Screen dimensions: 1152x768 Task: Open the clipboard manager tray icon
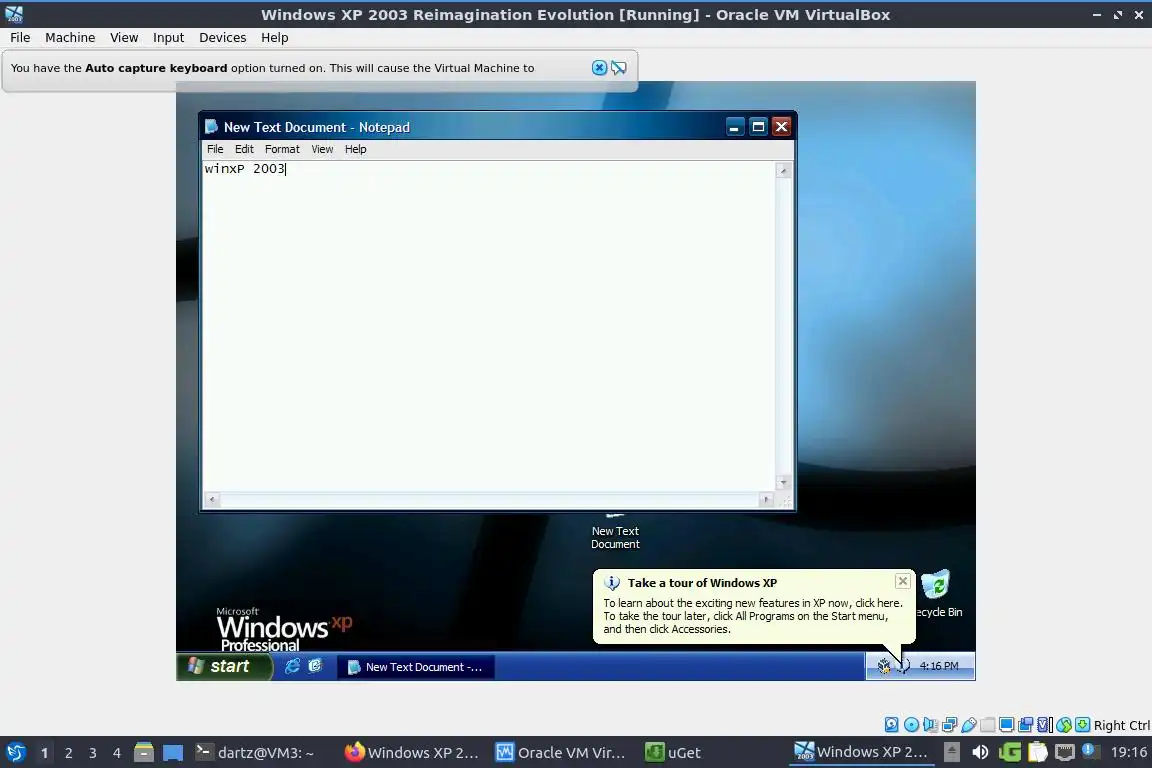pos(1037,752)
